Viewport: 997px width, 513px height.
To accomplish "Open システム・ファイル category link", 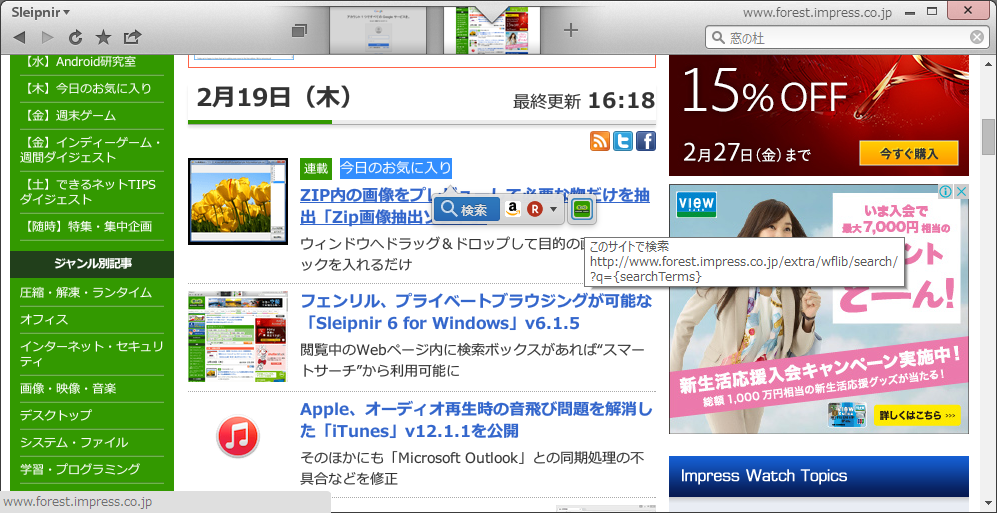I will coord(74,442).
